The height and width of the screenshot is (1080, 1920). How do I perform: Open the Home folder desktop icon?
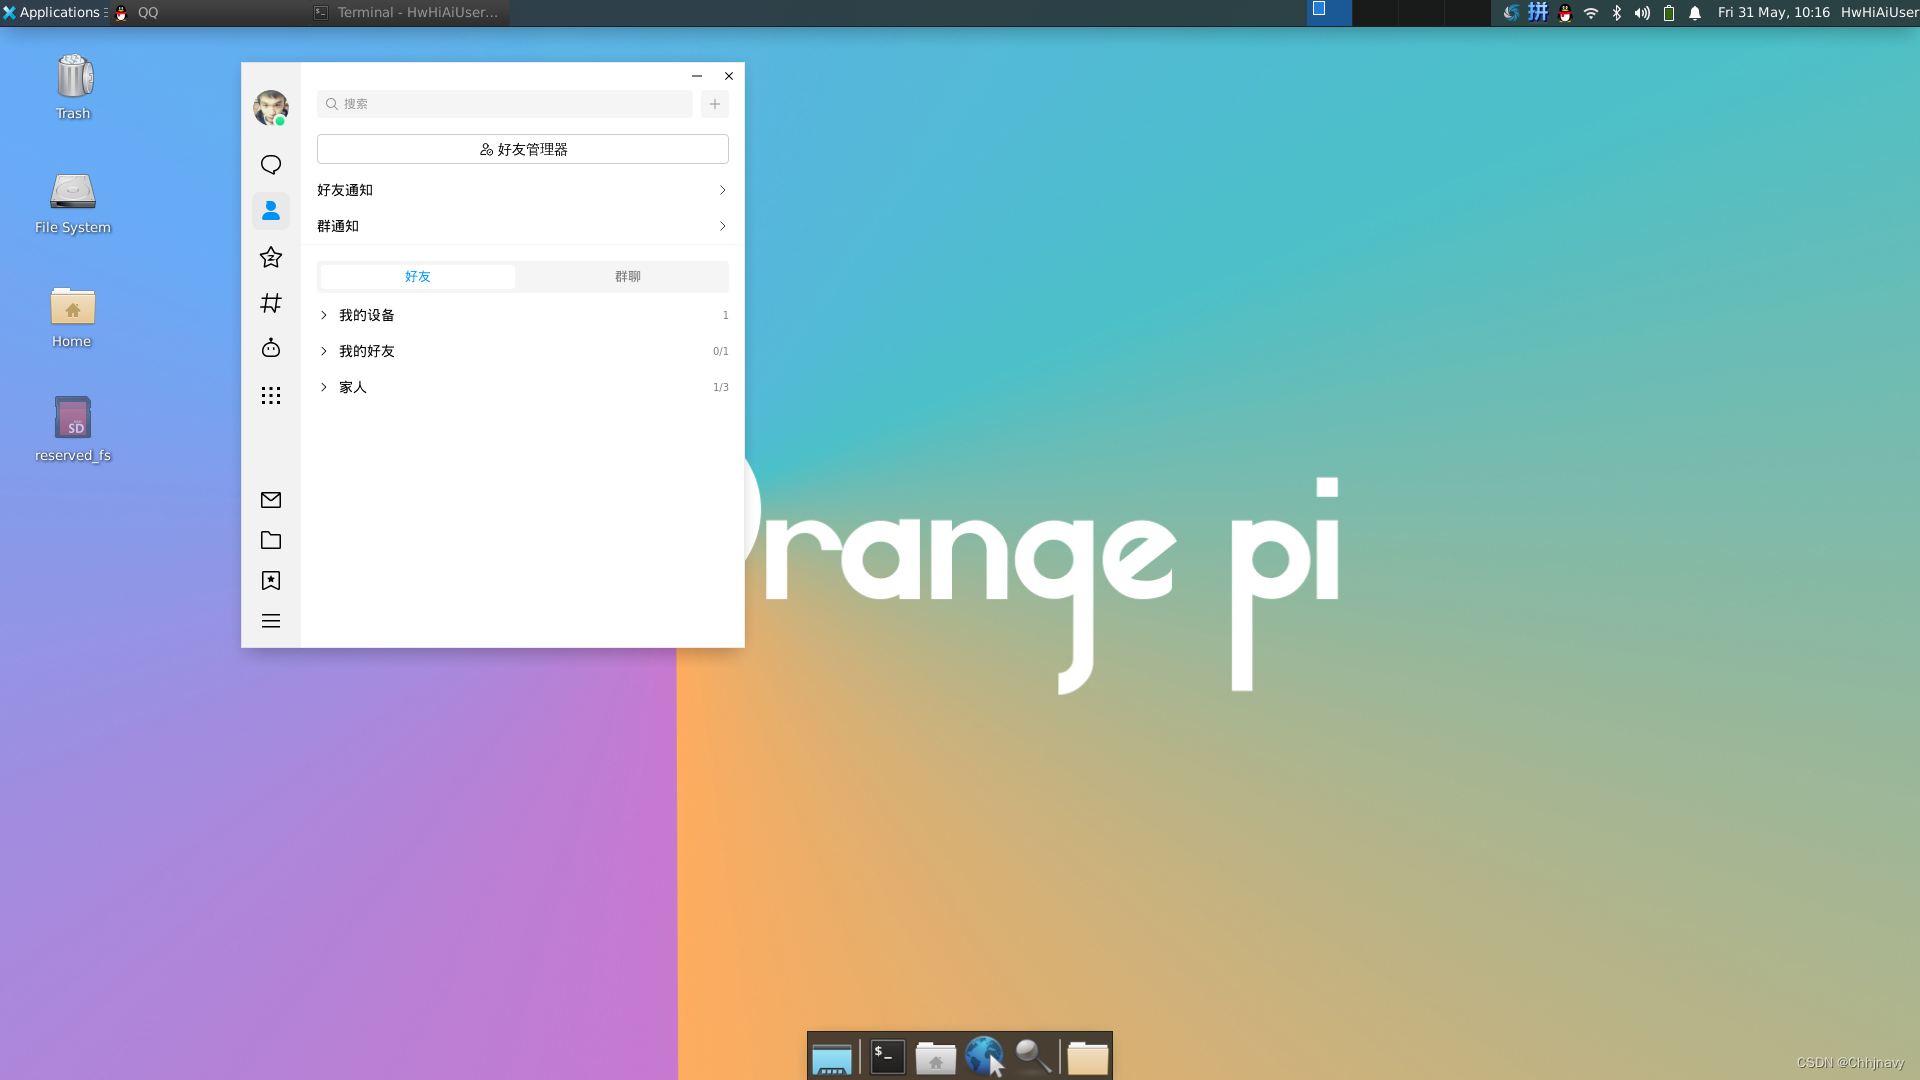(72, 317)
